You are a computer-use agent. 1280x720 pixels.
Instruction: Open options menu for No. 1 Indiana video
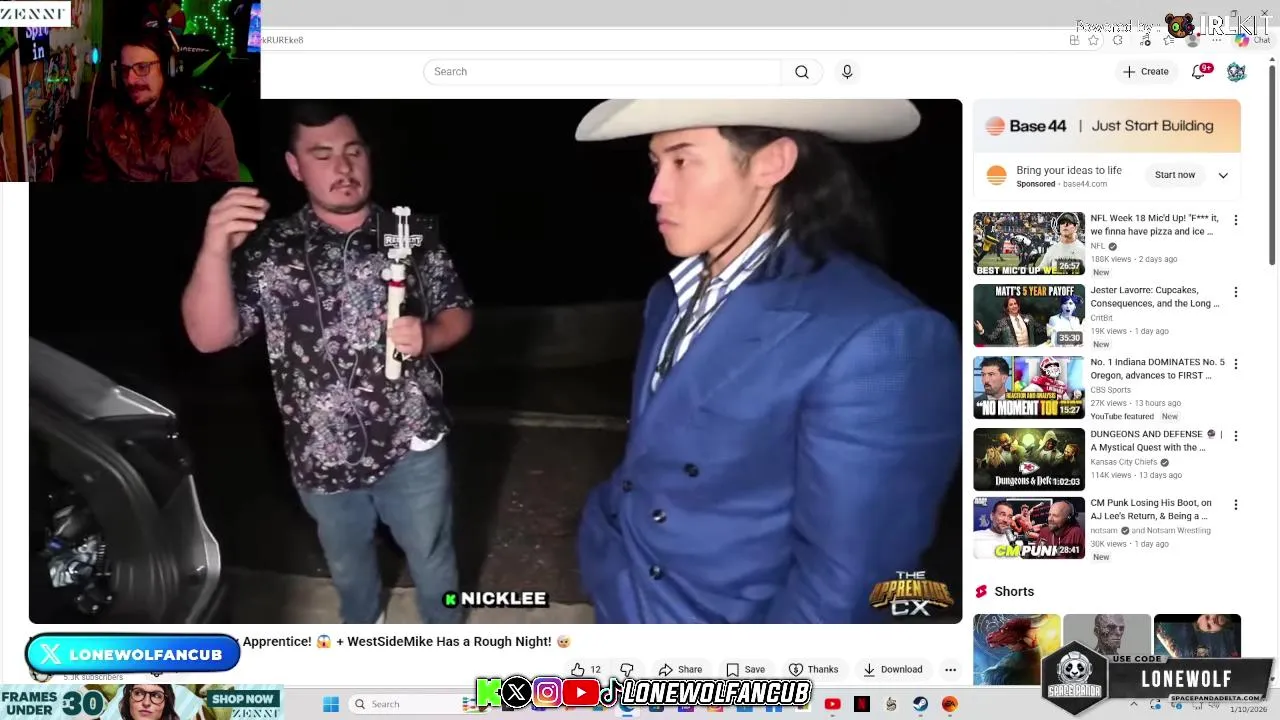point(1235,364)
